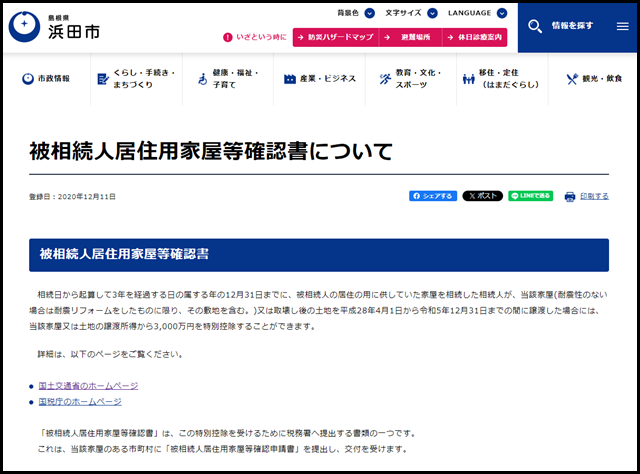Open 休日診療案内 button
The width and height of the screenshot is (640, 474).
point(475,37)
